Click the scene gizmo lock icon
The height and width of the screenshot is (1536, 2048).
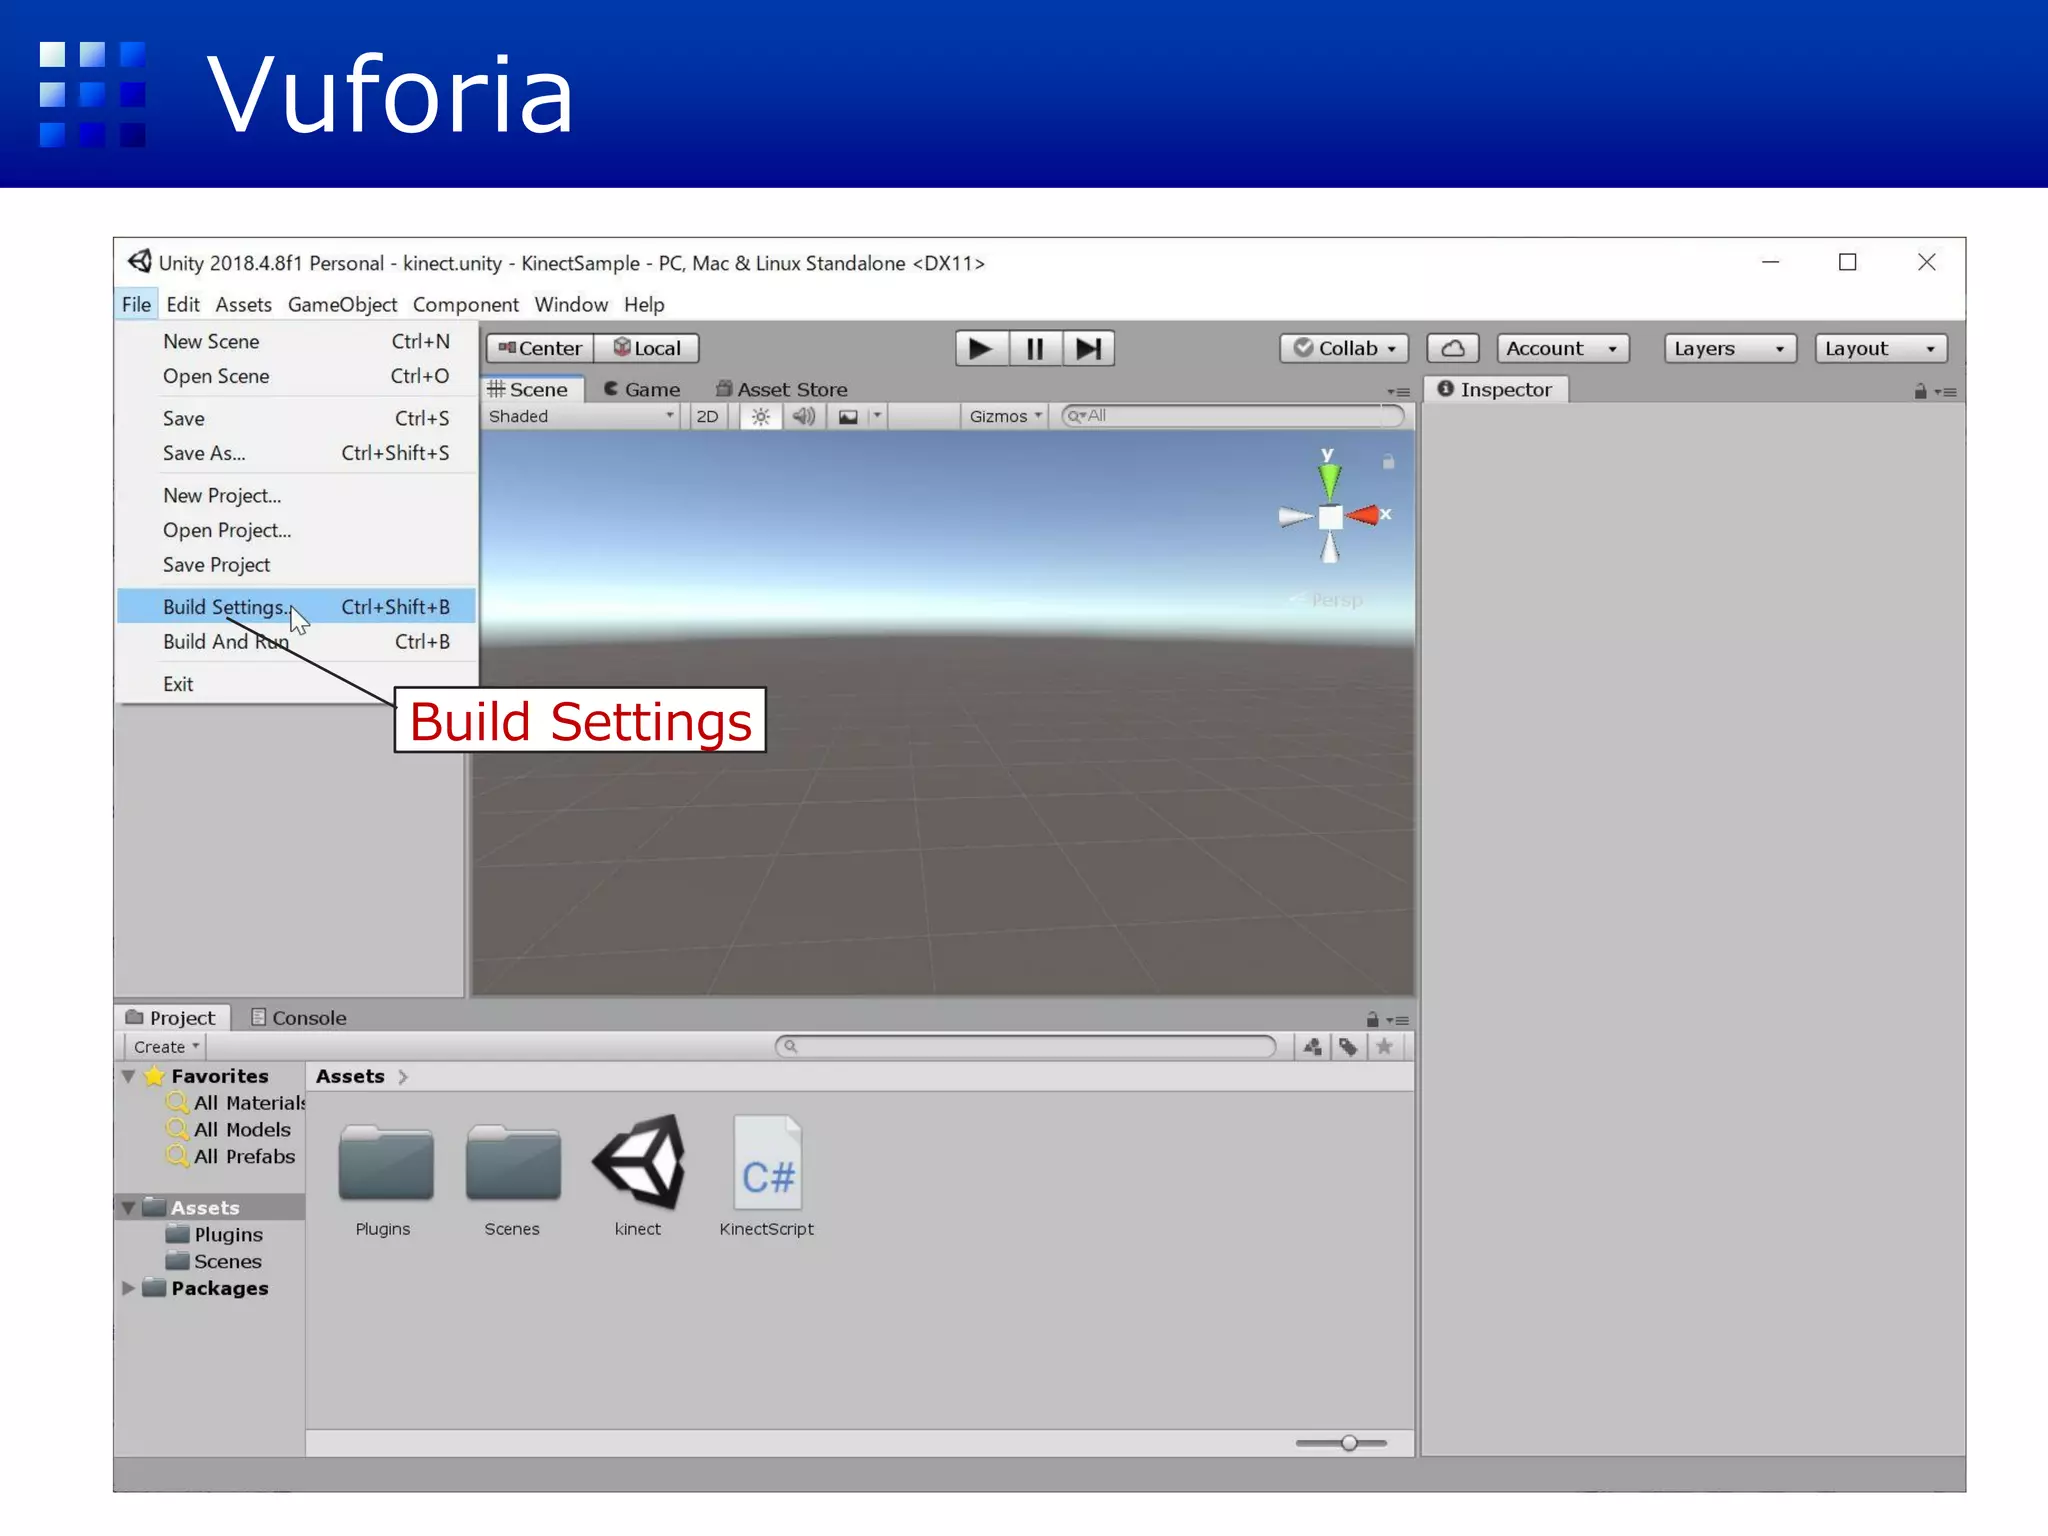tap(1388, 462)
